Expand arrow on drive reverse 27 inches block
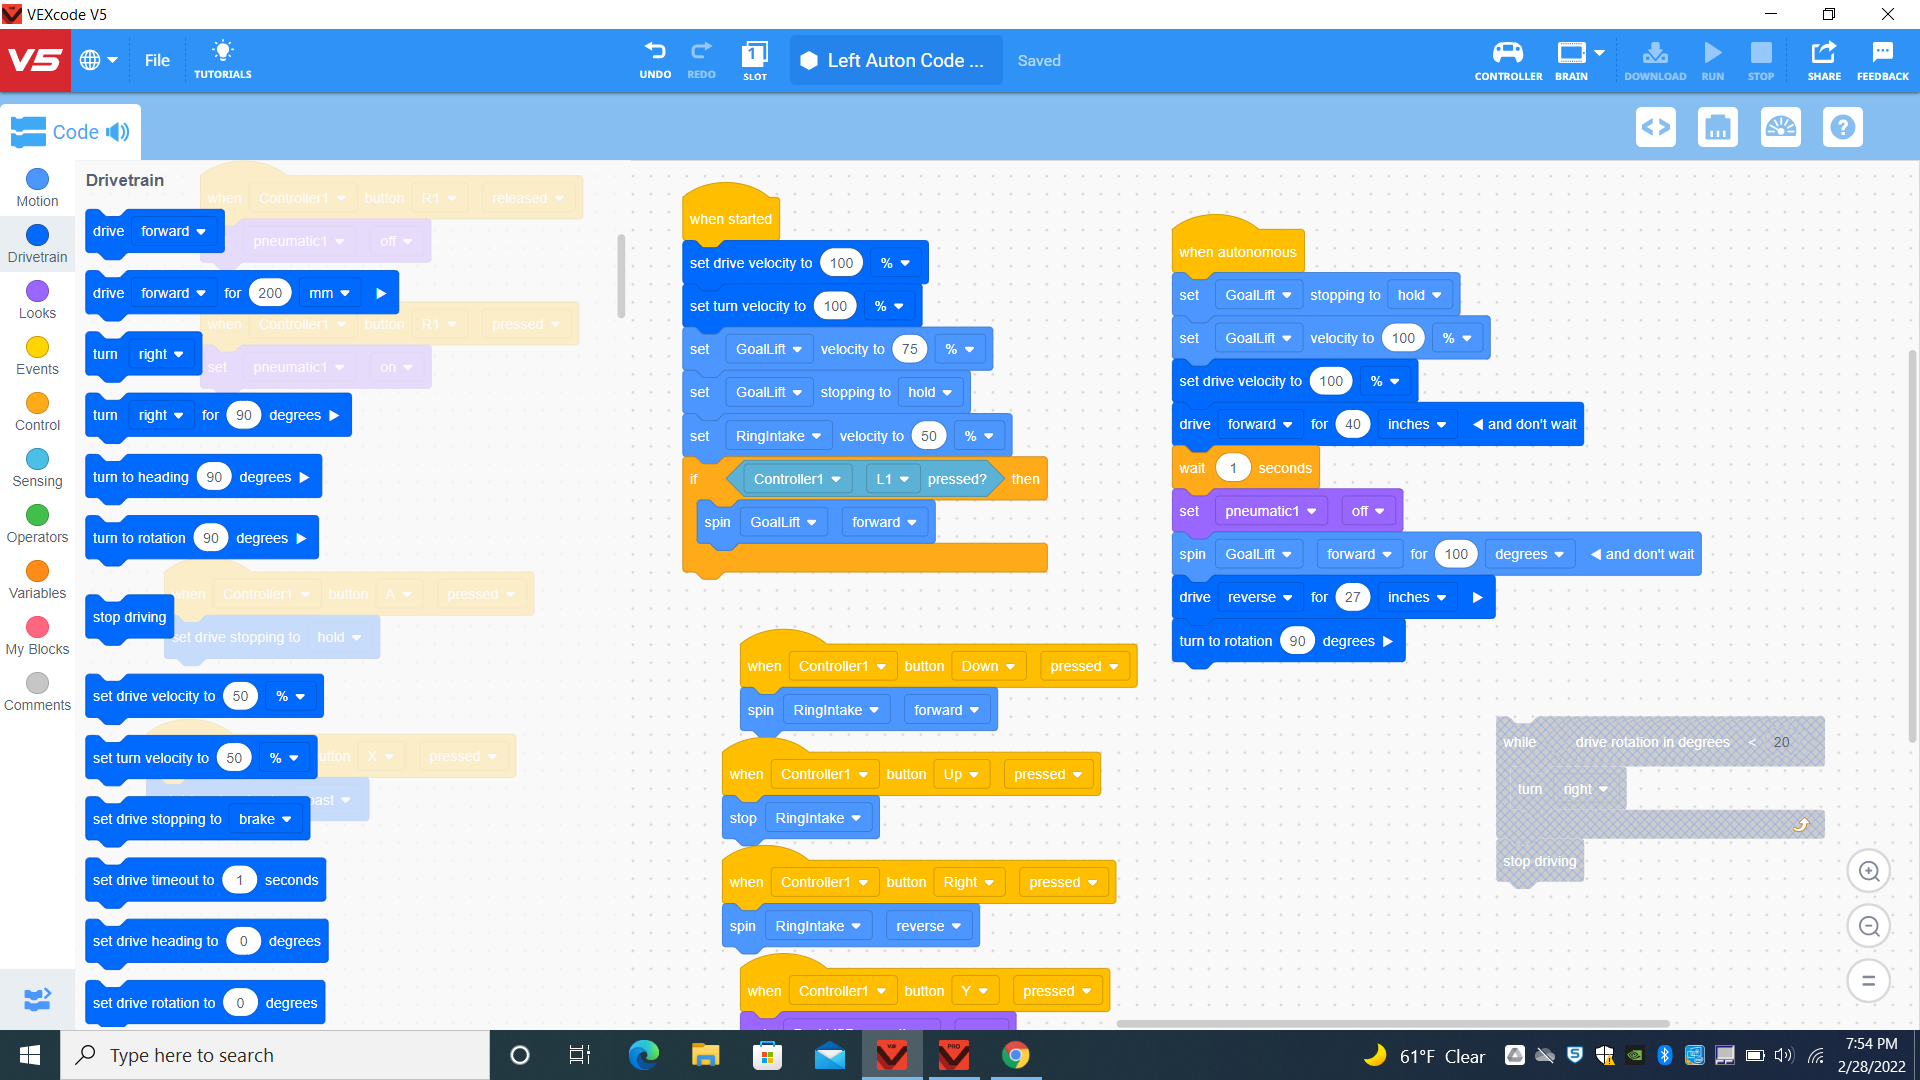 coord(1477,598)
